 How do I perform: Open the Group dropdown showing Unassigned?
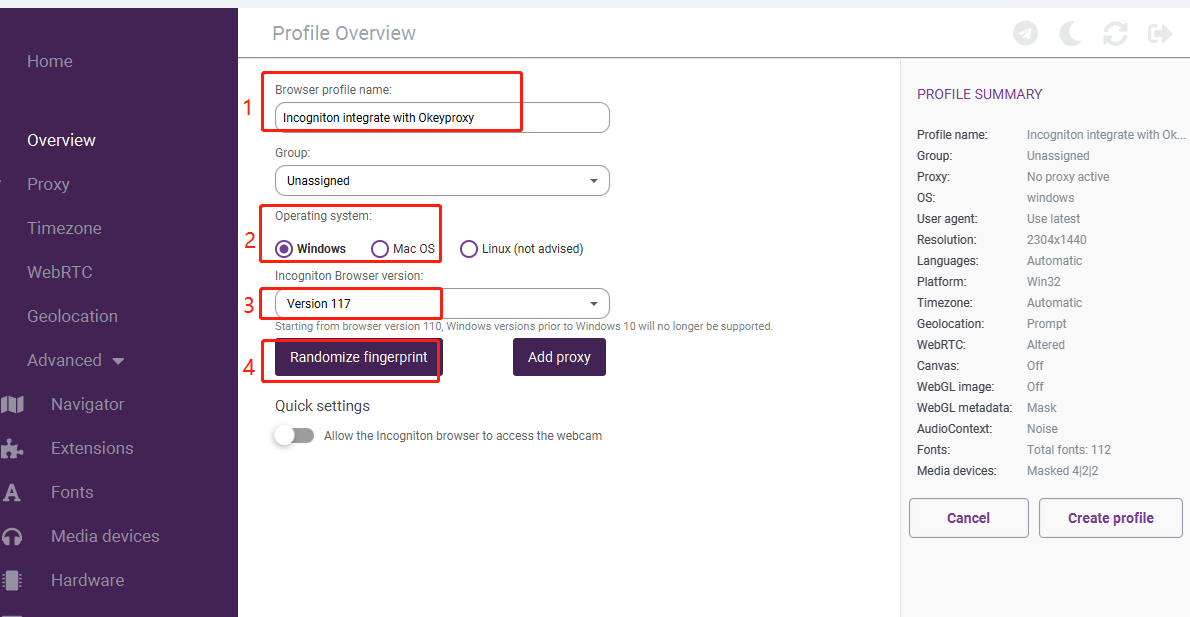coord(441,181)
